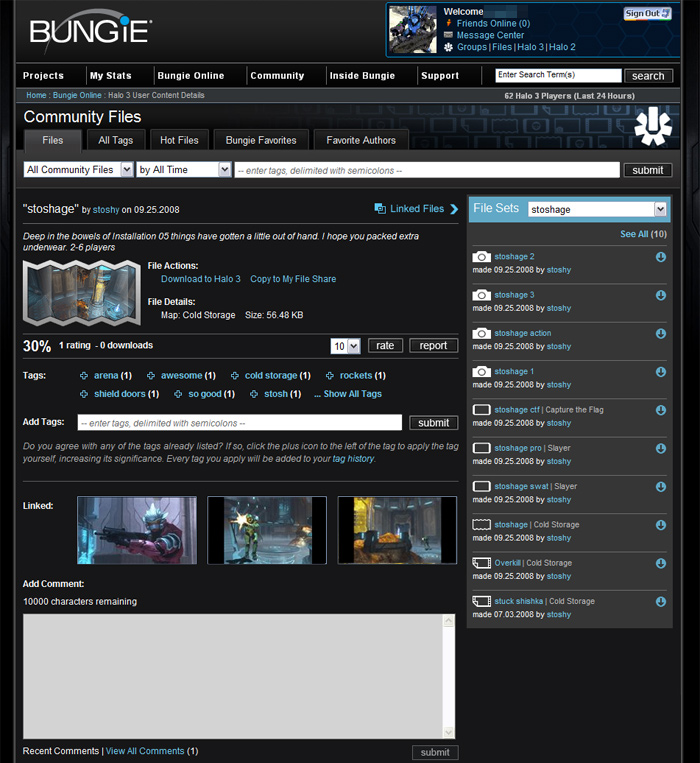Click the Download to Halo 3 link
This screenshot has width=700, height=763.
[200, 279]
